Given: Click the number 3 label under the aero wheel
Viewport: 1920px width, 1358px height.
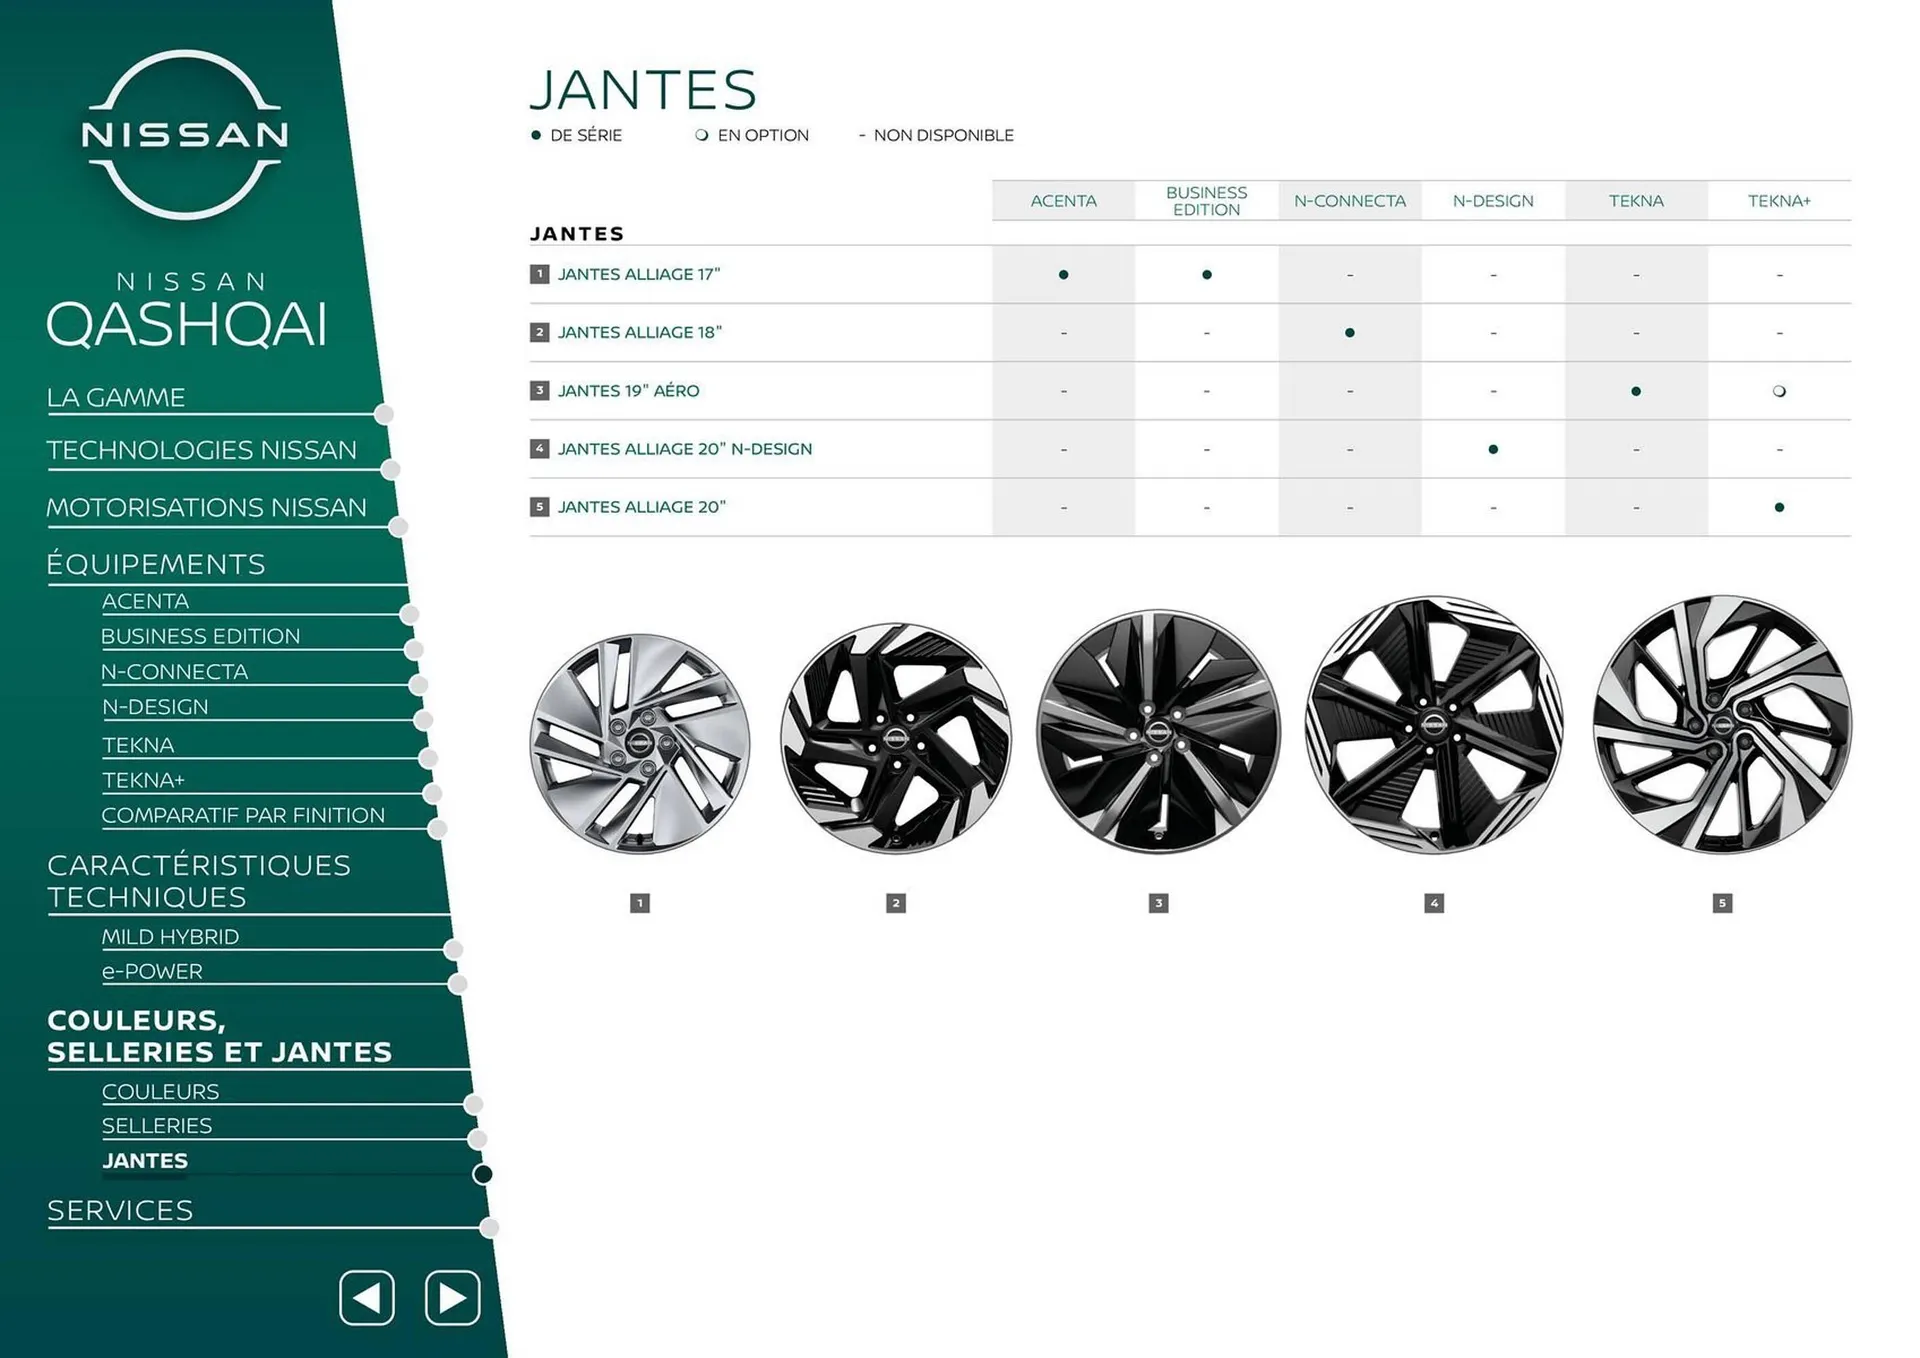Looking at the screenshot, I should tap(1158, 903).
